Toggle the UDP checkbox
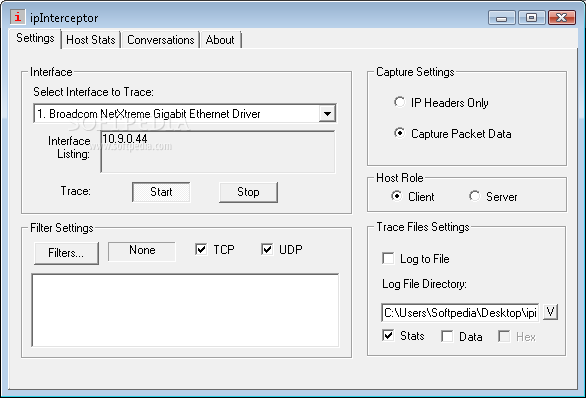This screenshot has height=398, width=586. (282, 249)
